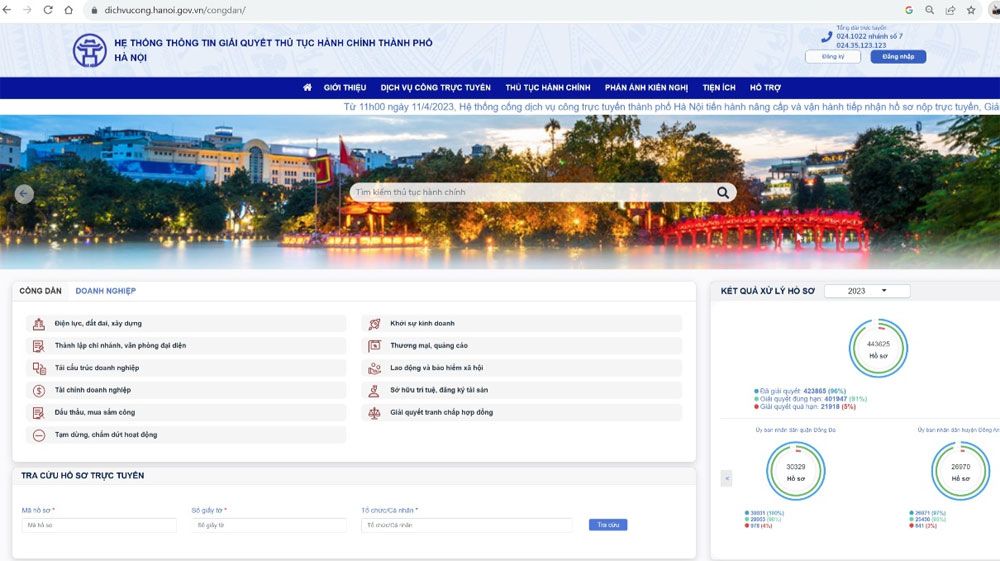
Task: Click 'Đã giải quyết: 423865 (96%)' legend
Action: [800, 391]
